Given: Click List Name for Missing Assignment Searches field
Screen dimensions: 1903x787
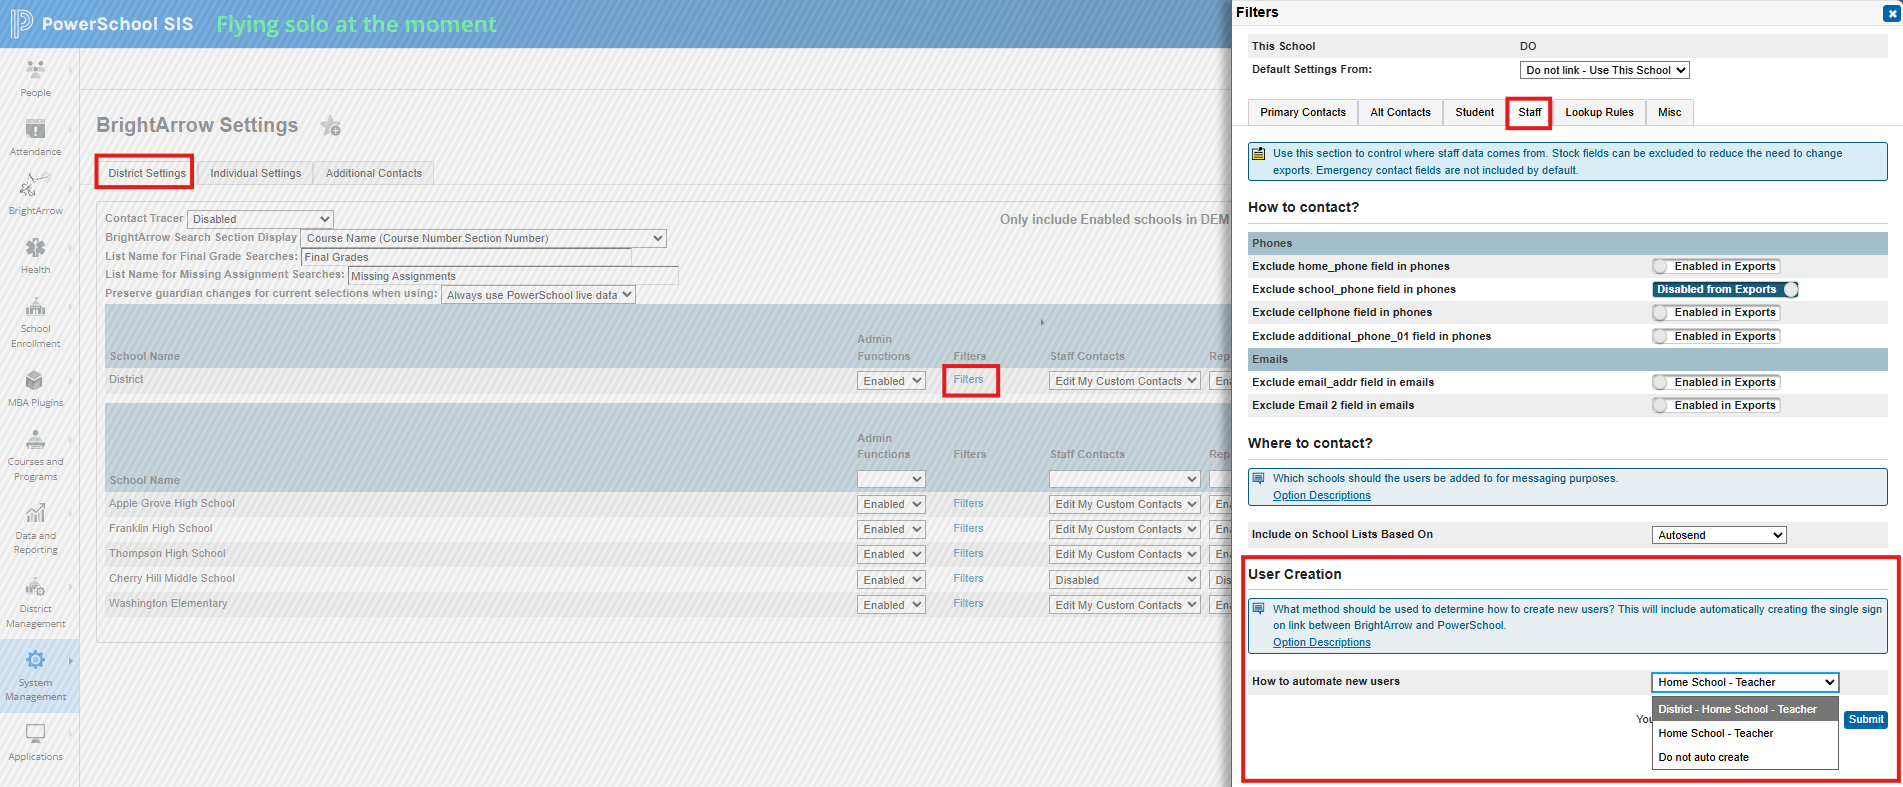Looking at the screenshot, I should click(513, 276).
